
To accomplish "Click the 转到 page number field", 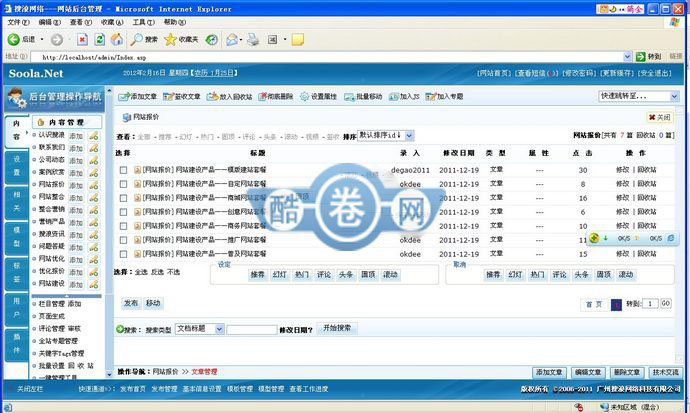I will click(x=650, y=303).
